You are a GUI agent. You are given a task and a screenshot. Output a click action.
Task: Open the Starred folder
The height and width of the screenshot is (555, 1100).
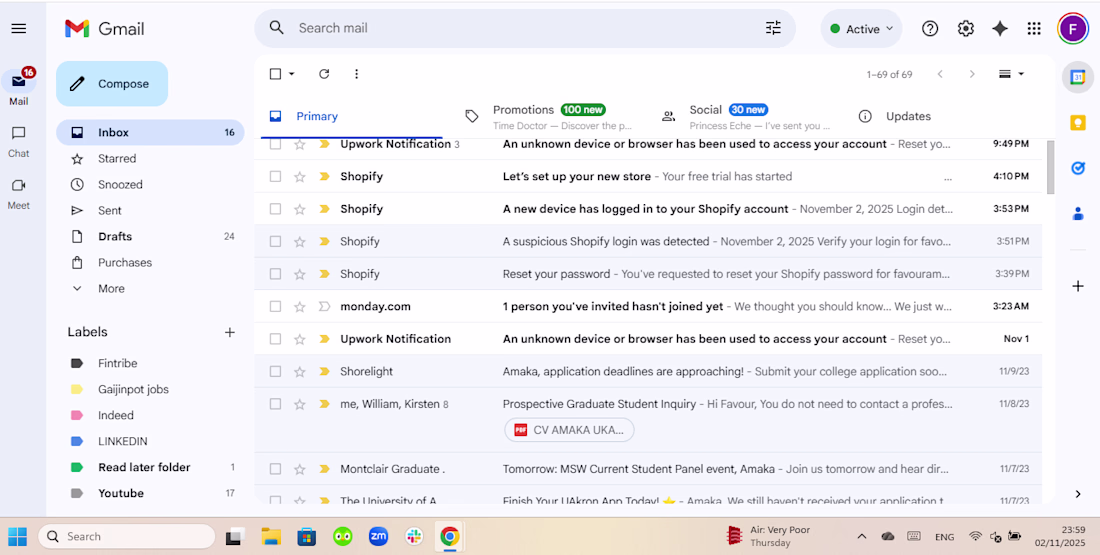coord(116,159)
